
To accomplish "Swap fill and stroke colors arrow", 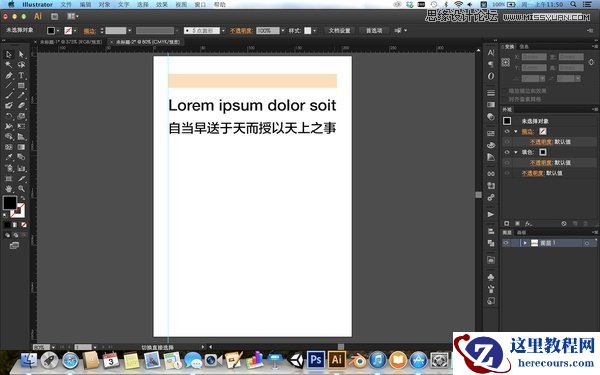I will click(23, 199).
